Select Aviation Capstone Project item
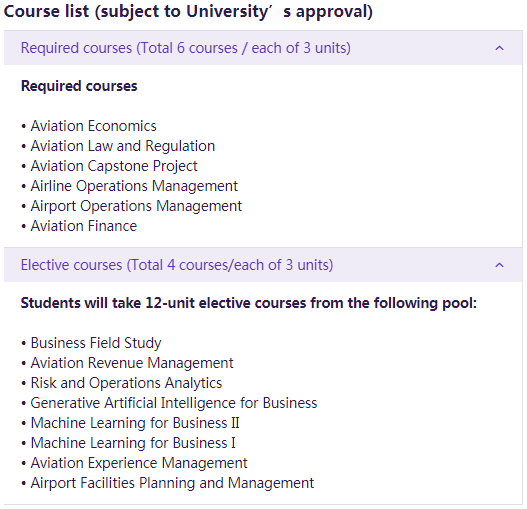 pos(114,166)
